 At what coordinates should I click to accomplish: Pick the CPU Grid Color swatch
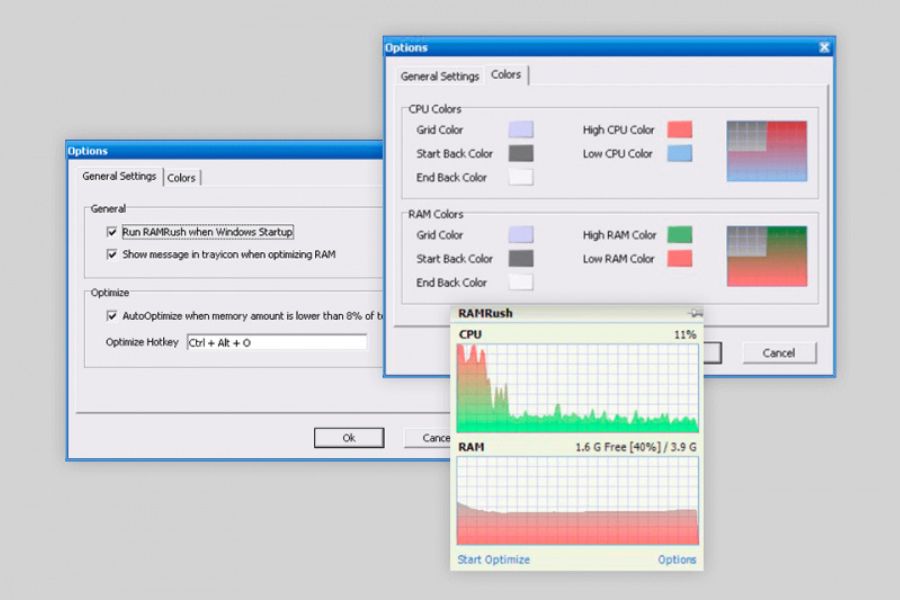520,130
